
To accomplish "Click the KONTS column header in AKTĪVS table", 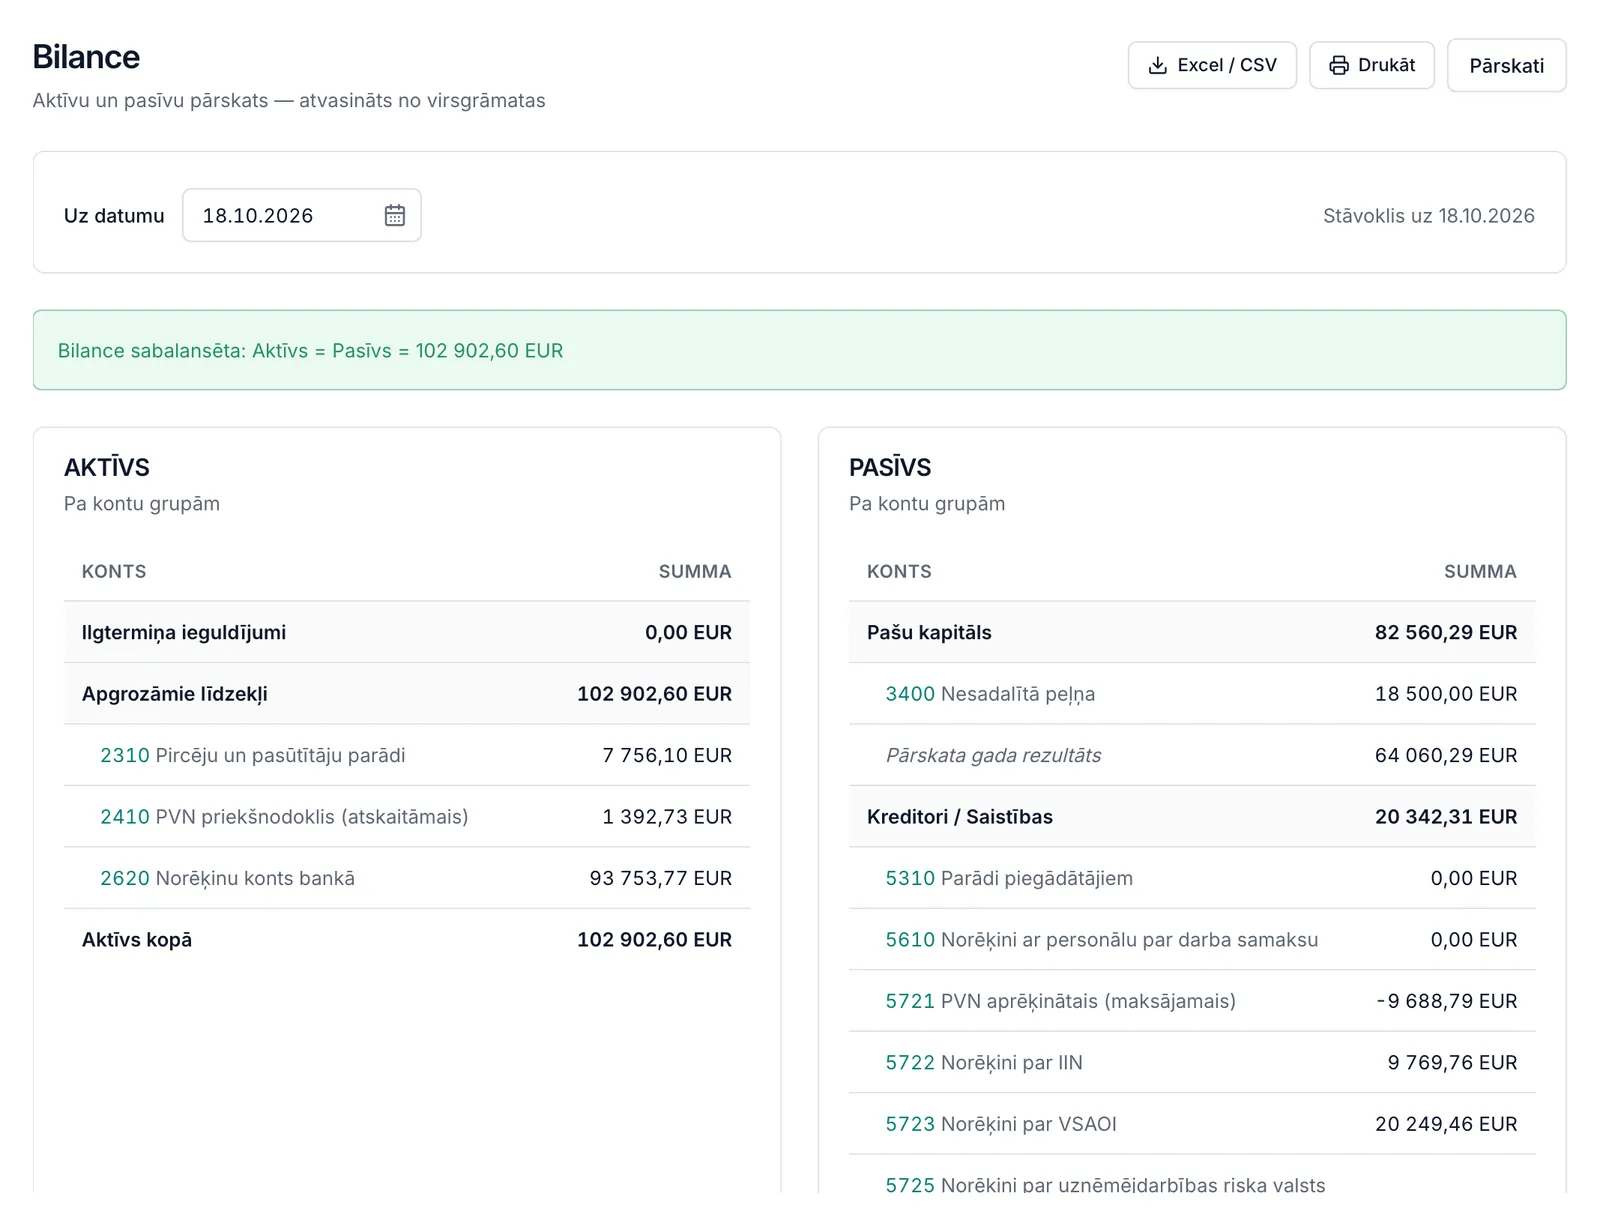I will (x=114, y=572).
